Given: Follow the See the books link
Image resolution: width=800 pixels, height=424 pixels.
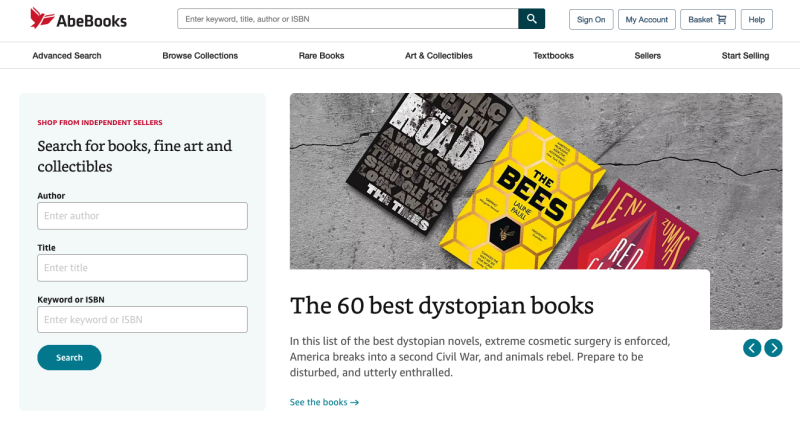Looking at the screenshot, I should [324, 402].
